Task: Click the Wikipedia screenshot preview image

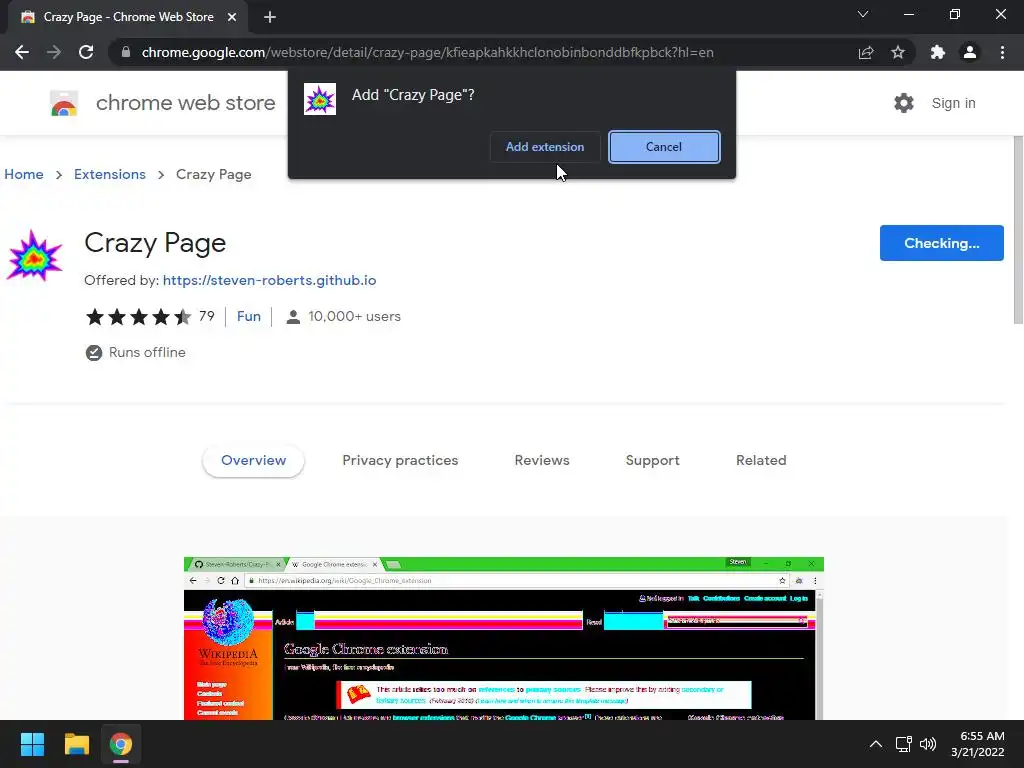Action: point(504,639)
